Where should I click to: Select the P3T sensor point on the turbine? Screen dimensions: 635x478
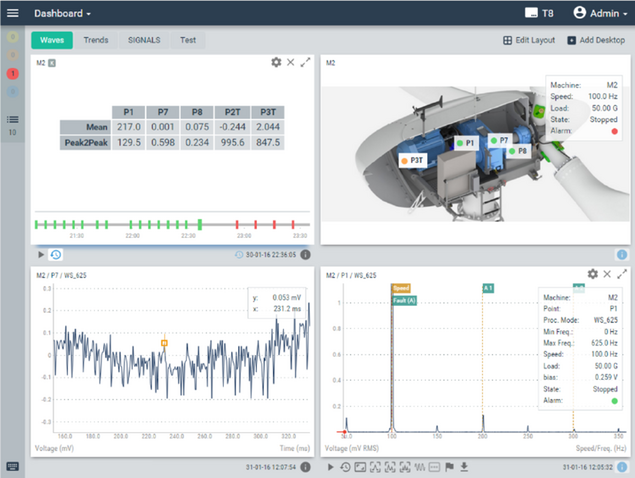coord(414,159)
